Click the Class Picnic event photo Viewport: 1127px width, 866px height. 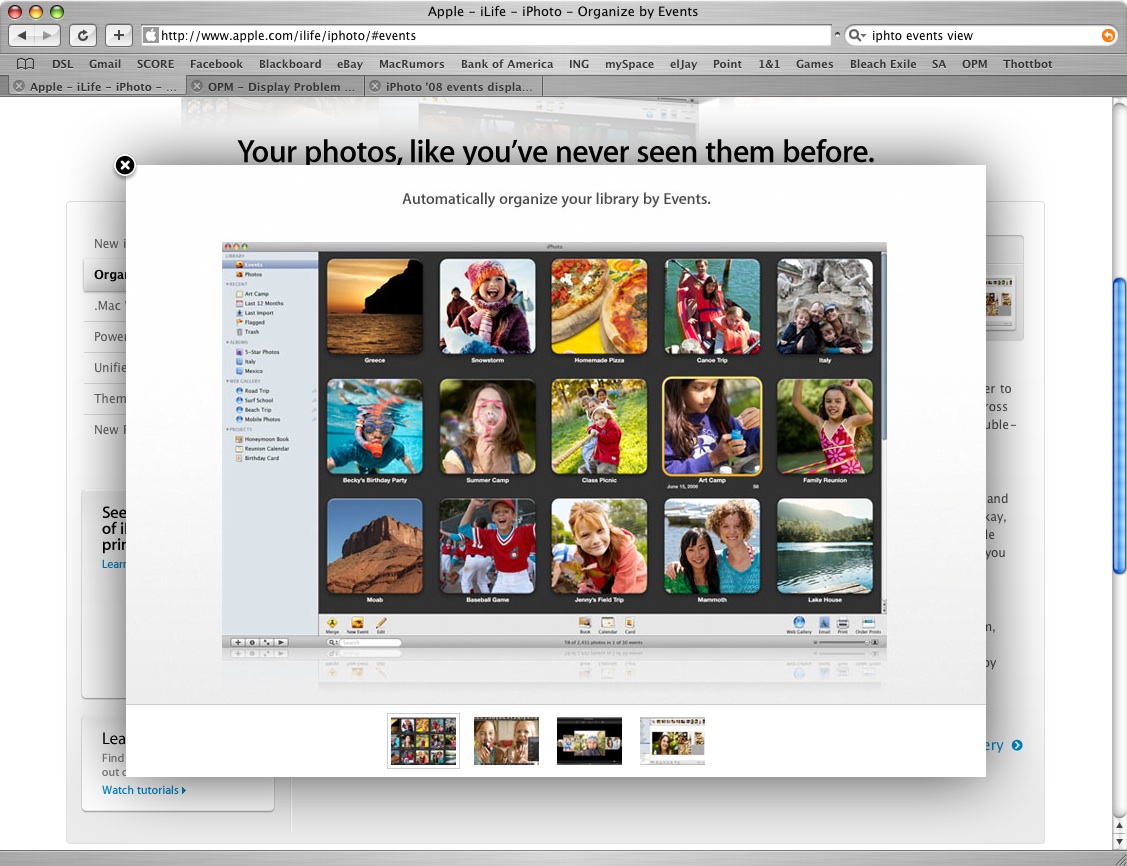click(x=599, y=426)
